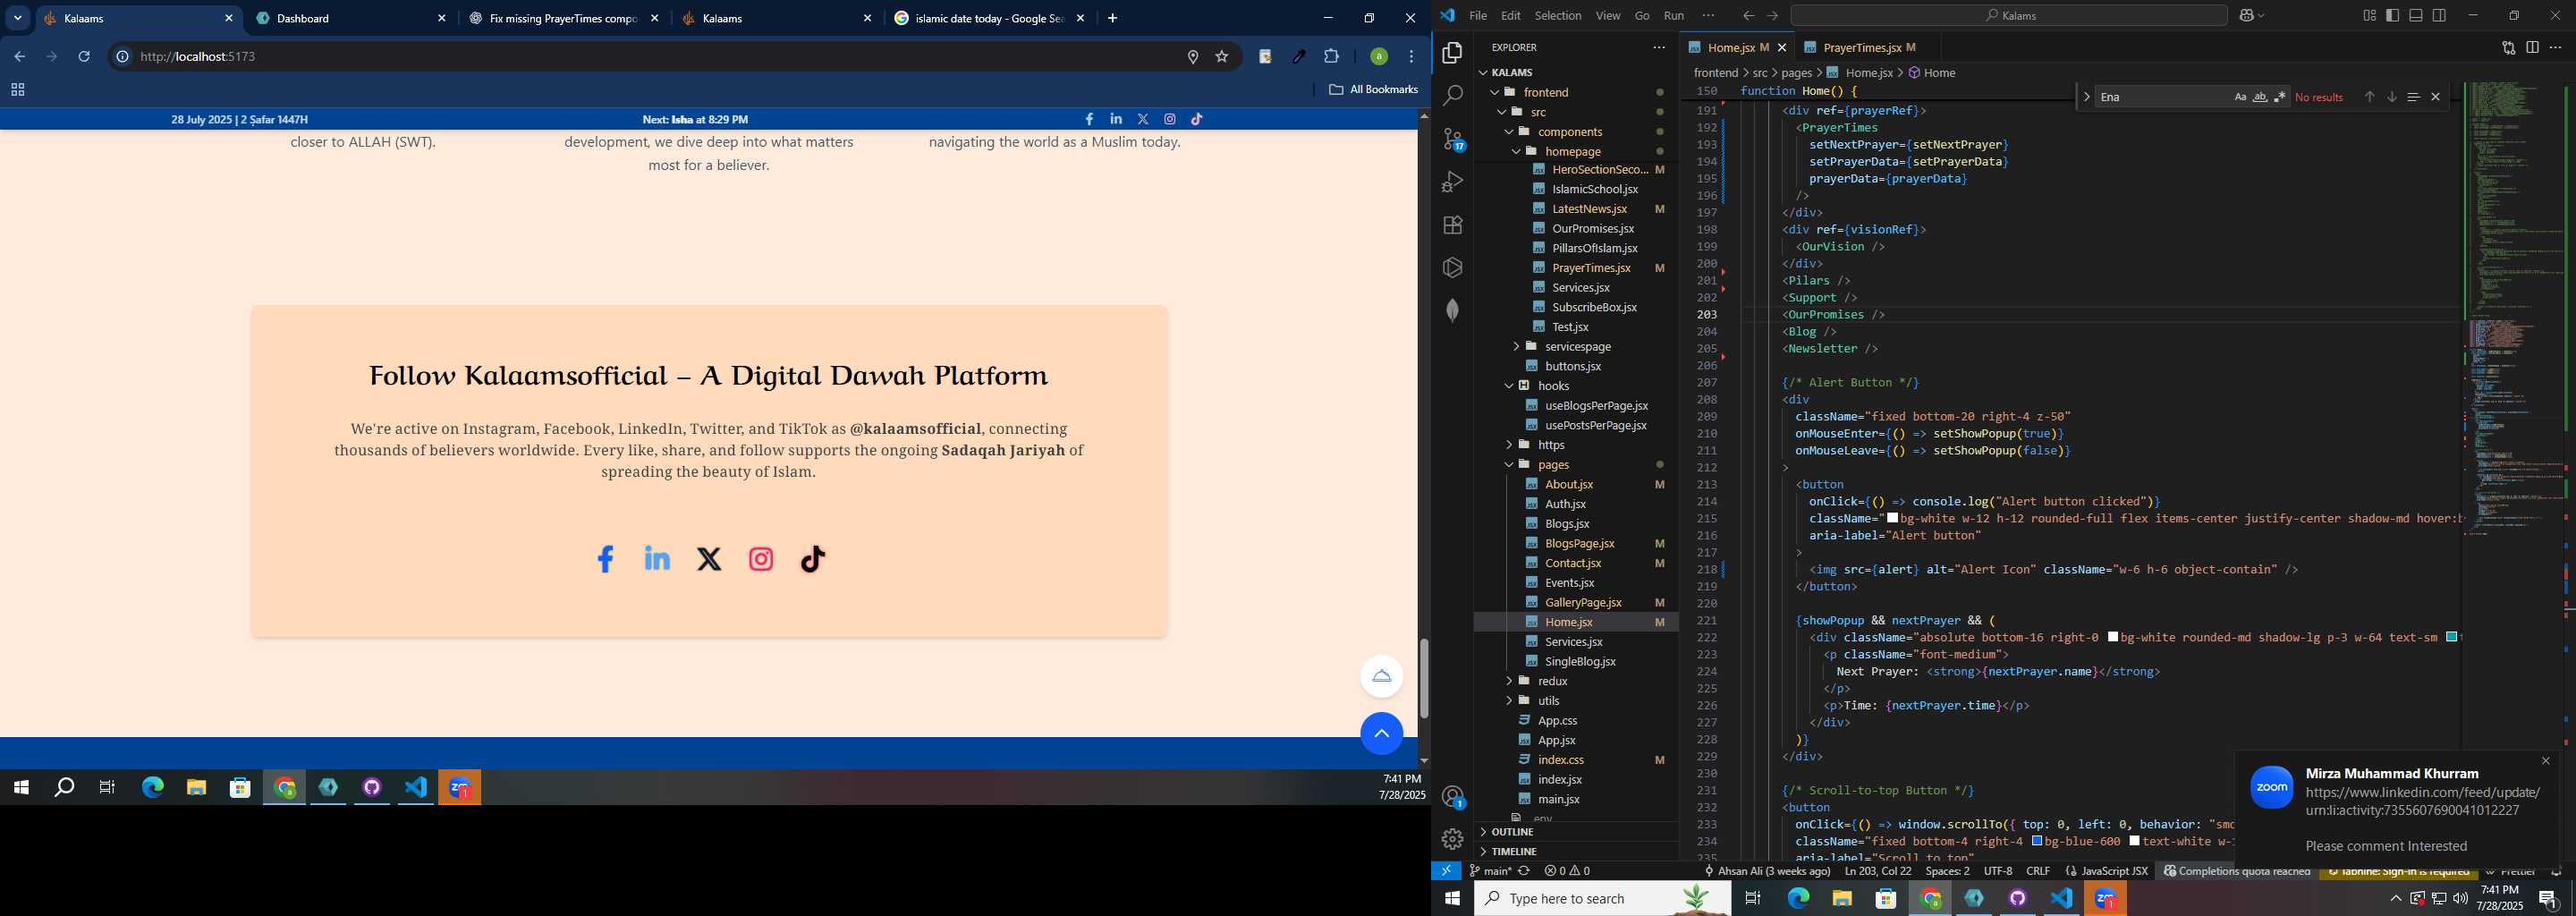The height and width of the screenshot is (916, 2576).
Task: Expand the TIMELINE section
Action: (1514, 852)
